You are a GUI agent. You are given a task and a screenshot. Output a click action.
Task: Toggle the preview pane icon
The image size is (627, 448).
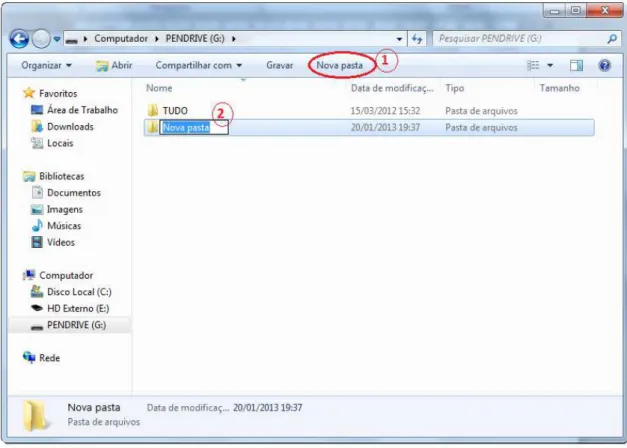(x=576, y=65)
